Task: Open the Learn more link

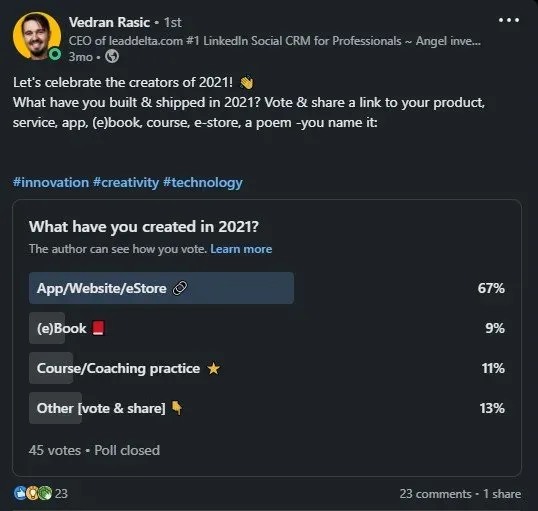Action: [x=241, y=249]
